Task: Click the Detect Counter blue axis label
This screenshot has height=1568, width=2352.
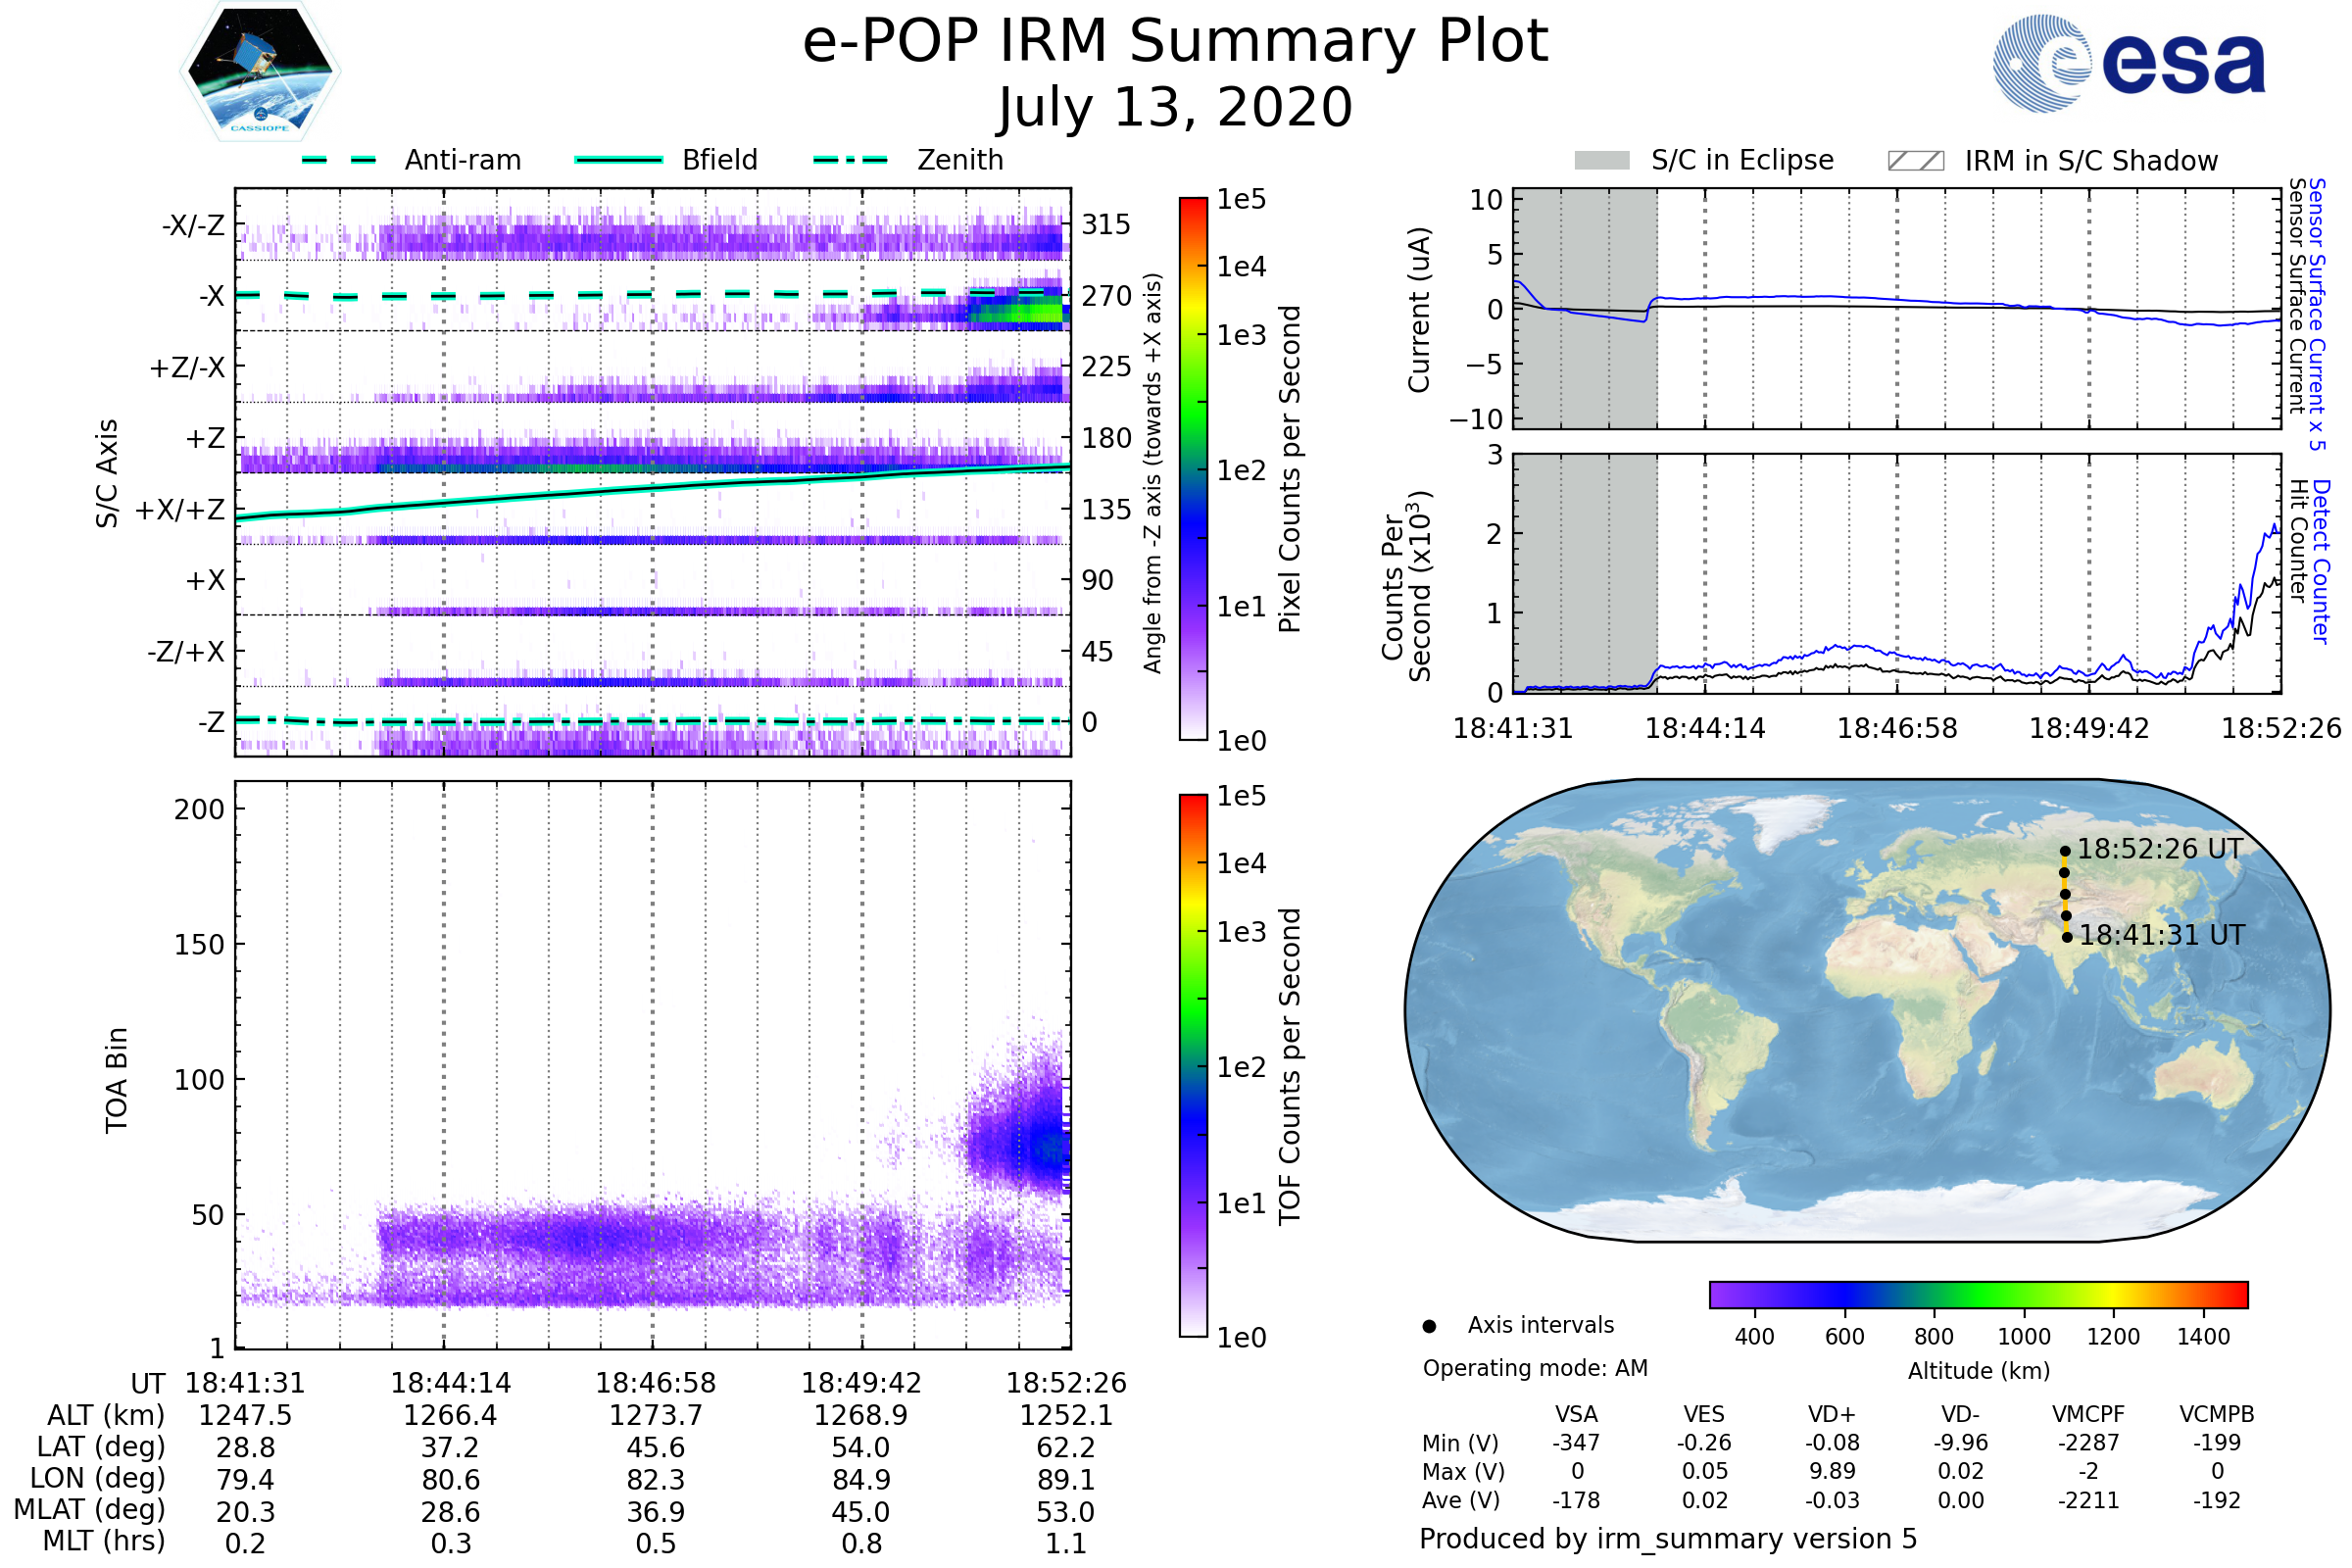Action: pyautogui.click(x=2322, y=561)
